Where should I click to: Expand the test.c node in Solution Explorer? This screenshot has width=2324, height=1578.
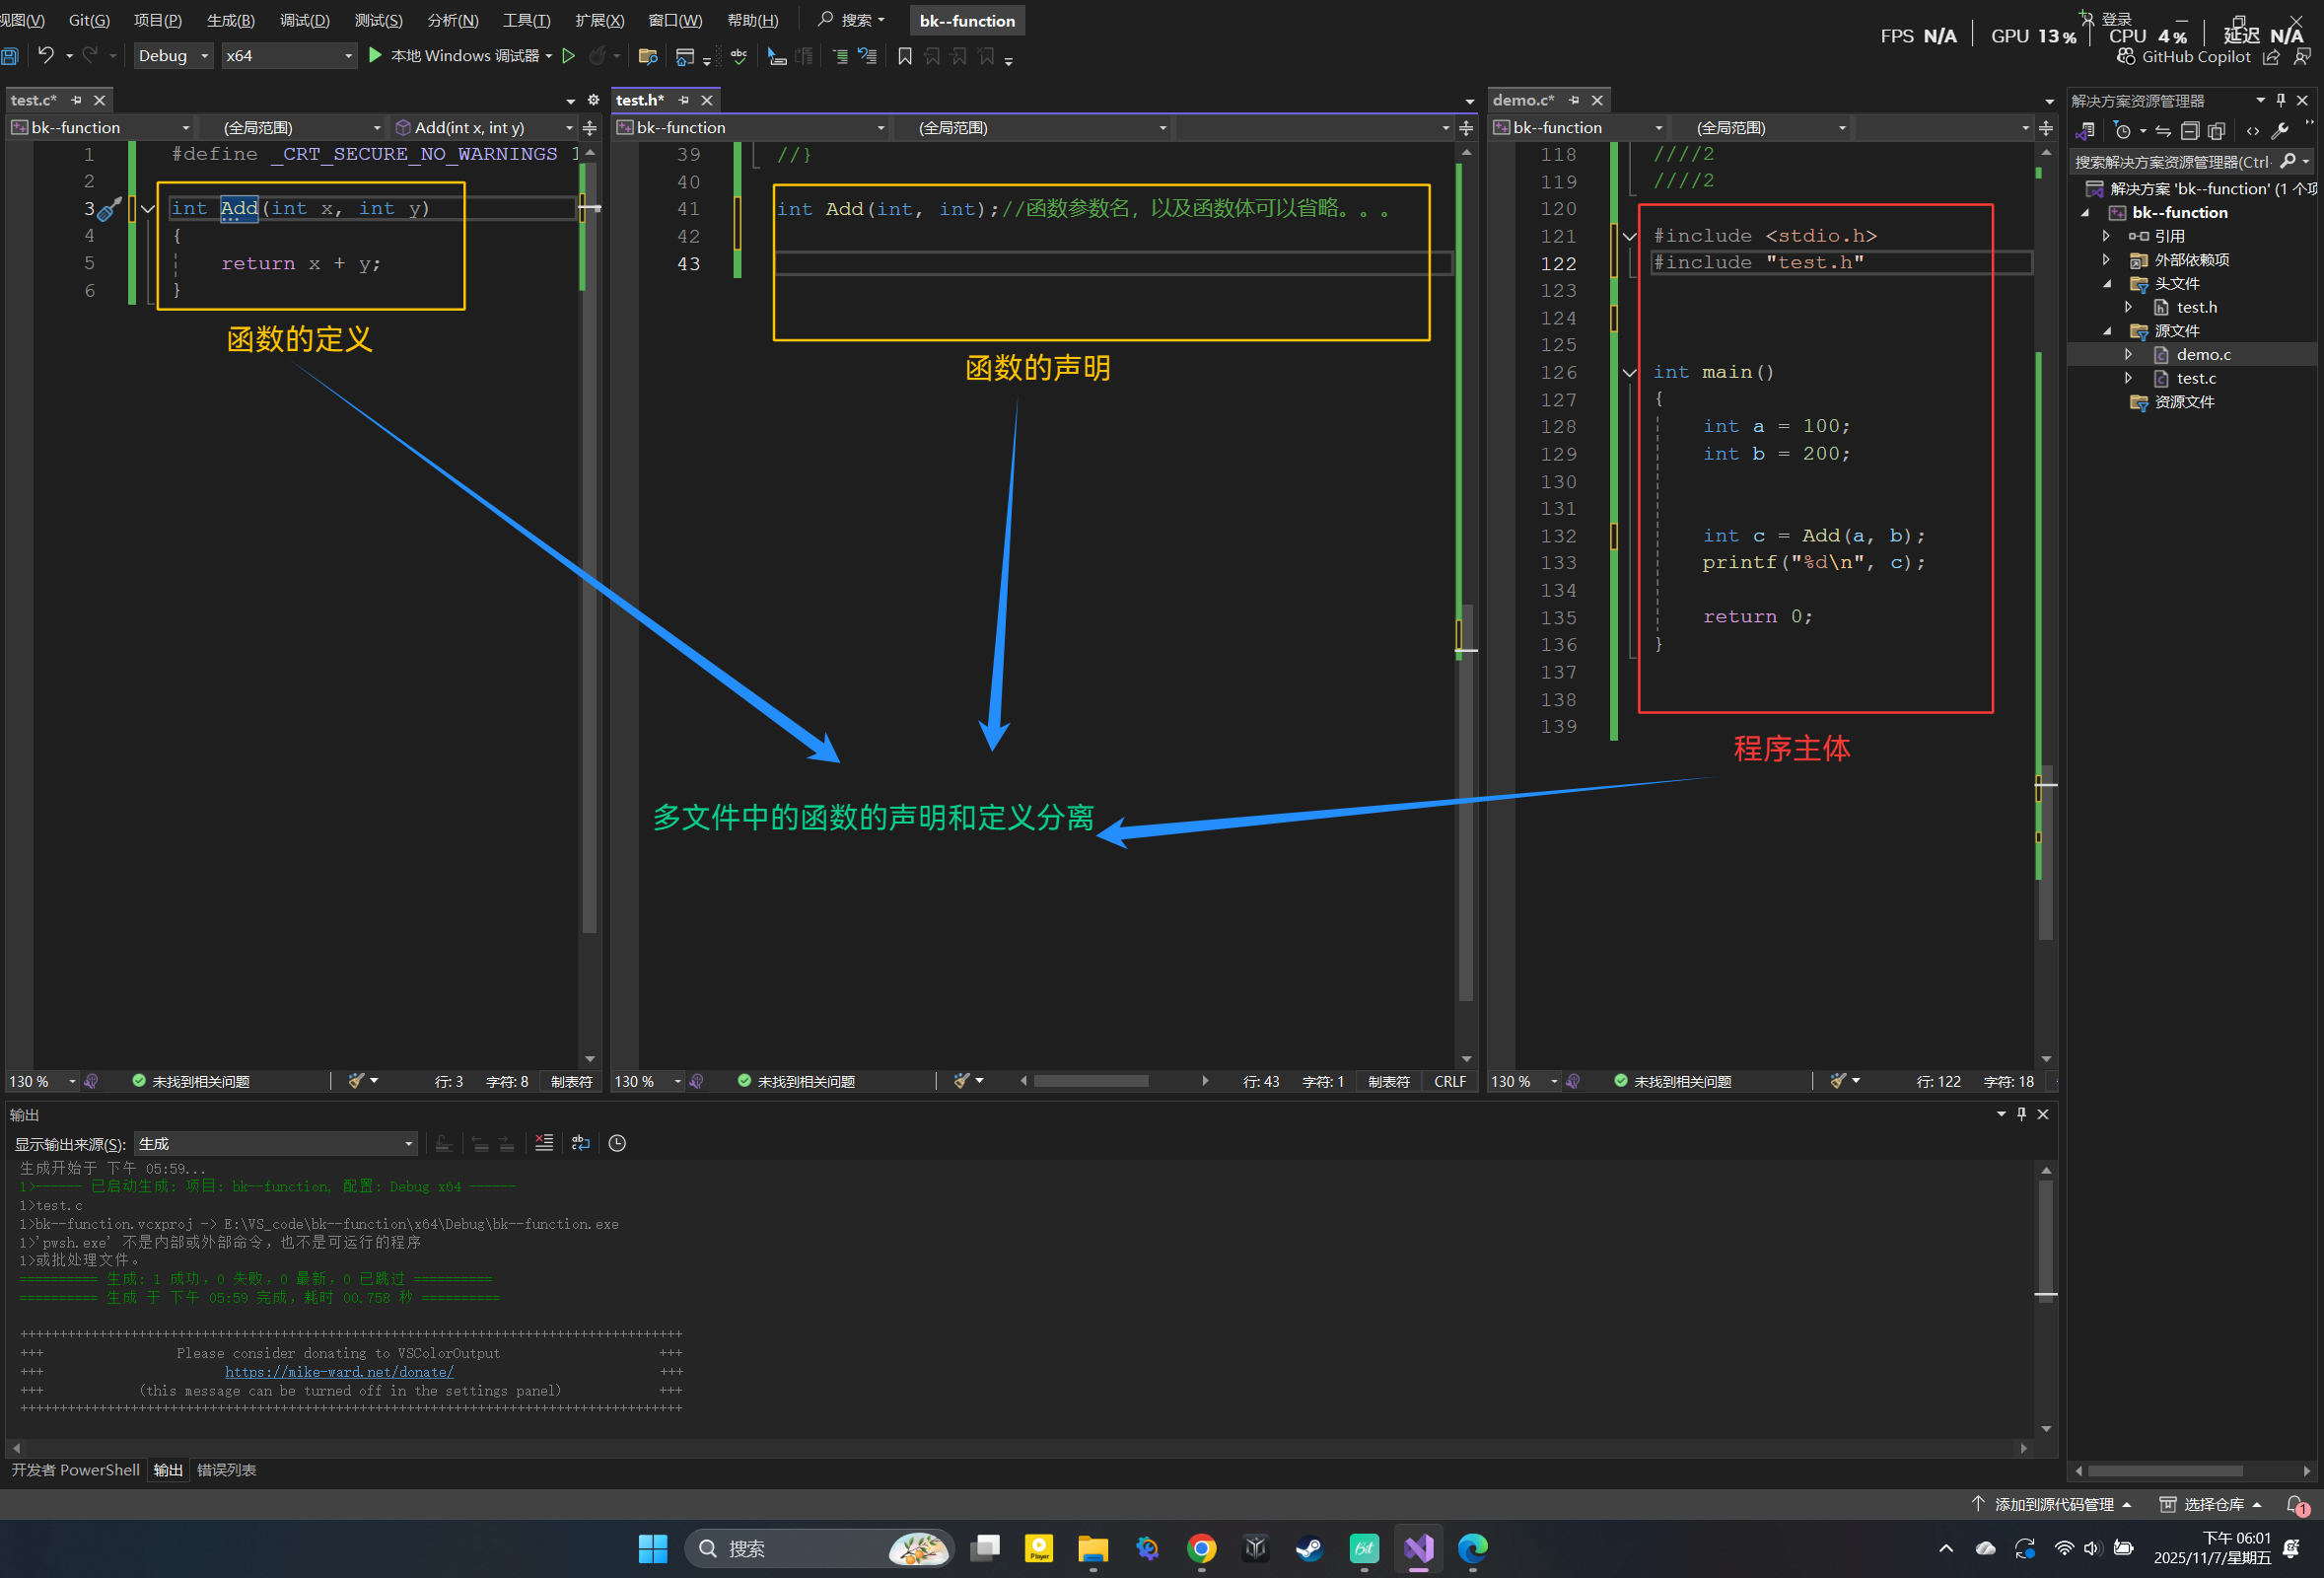point(2129,378)
